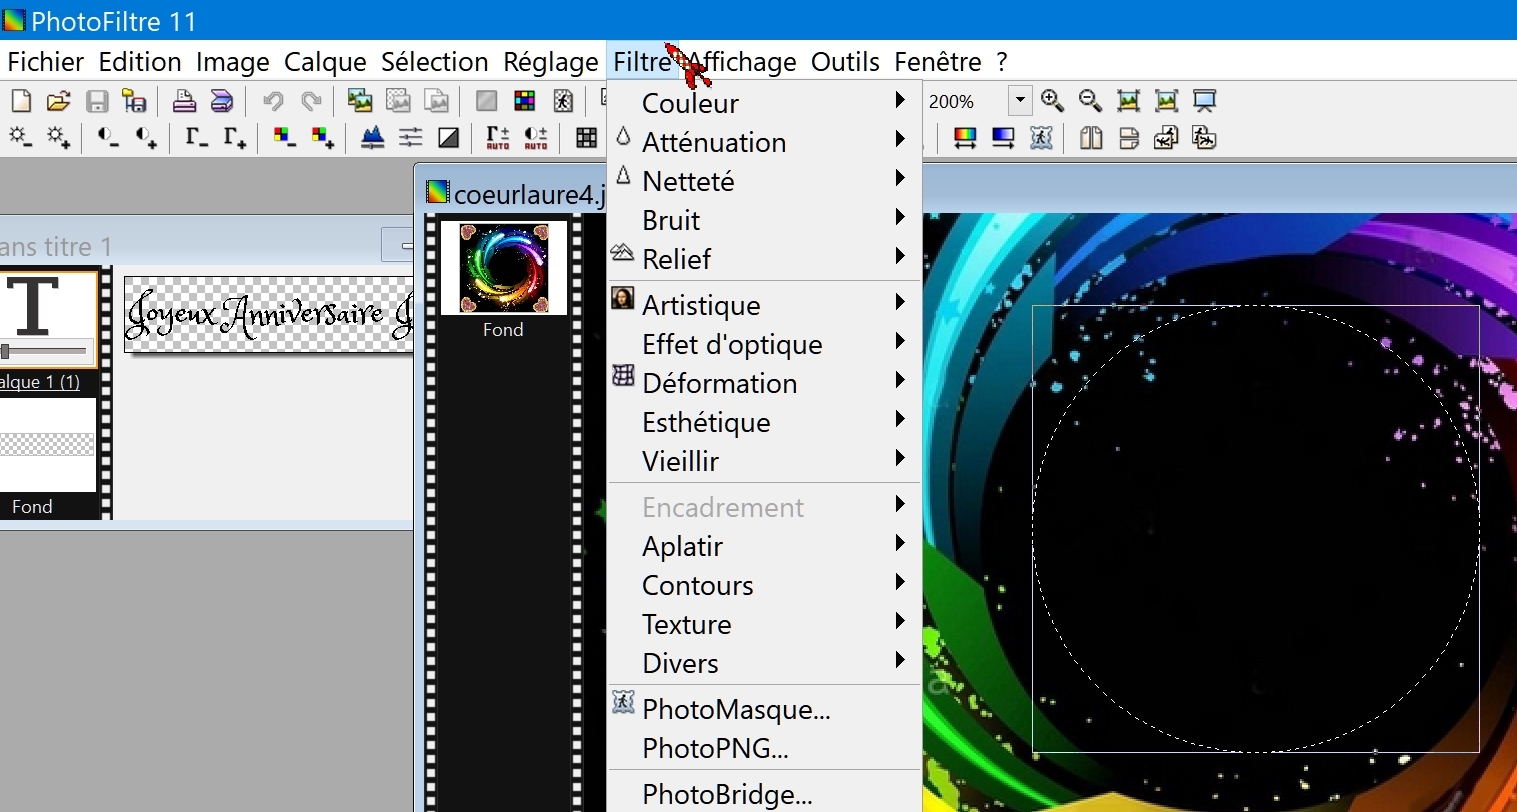Open the Calque menu
1517x812 pixels.
tap(325, 62)
